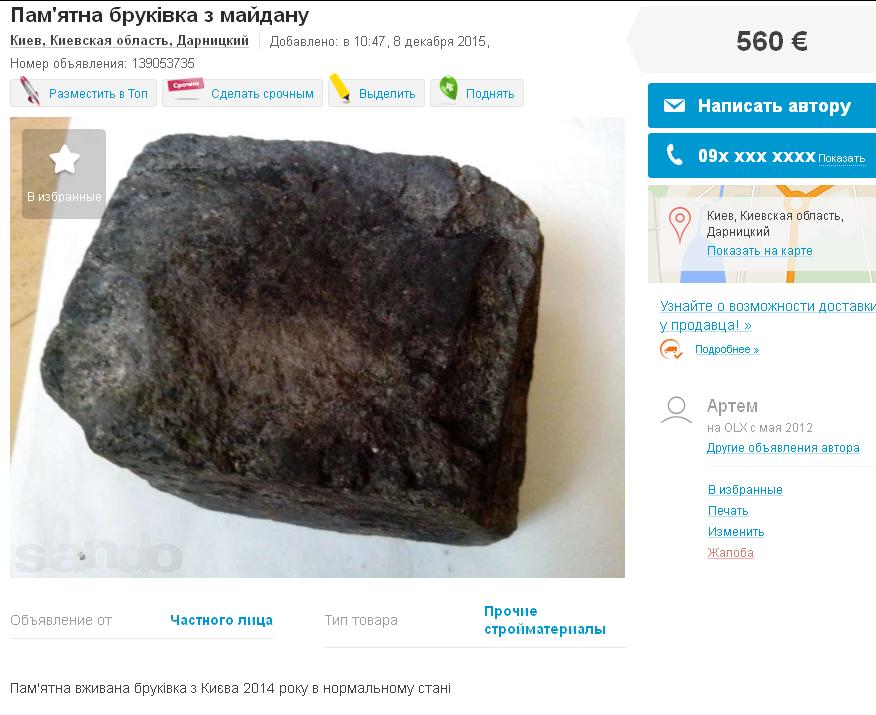Report listing with Жалоба link

tap(730, 553)
